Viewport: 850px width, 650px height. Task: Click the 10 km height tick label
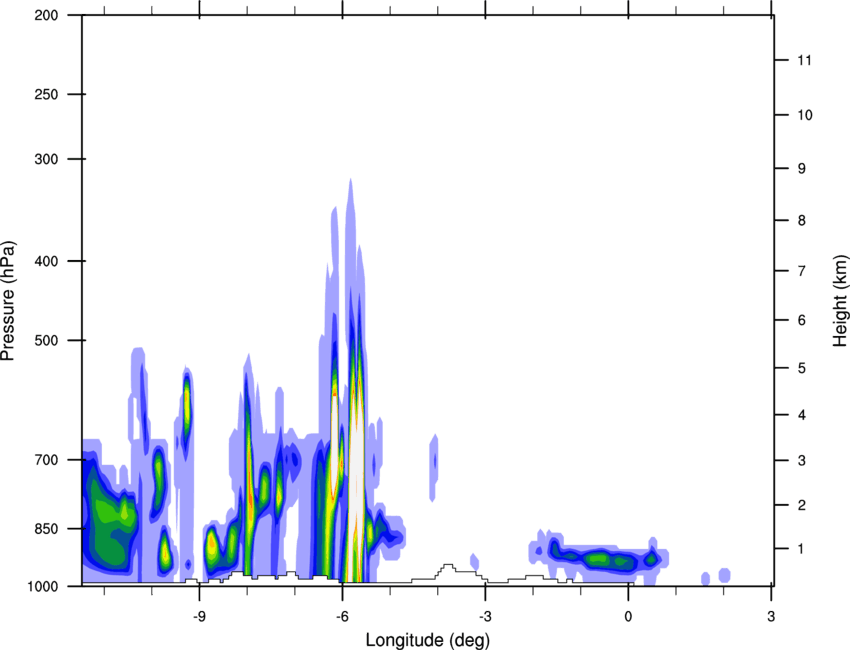(805, 115)
